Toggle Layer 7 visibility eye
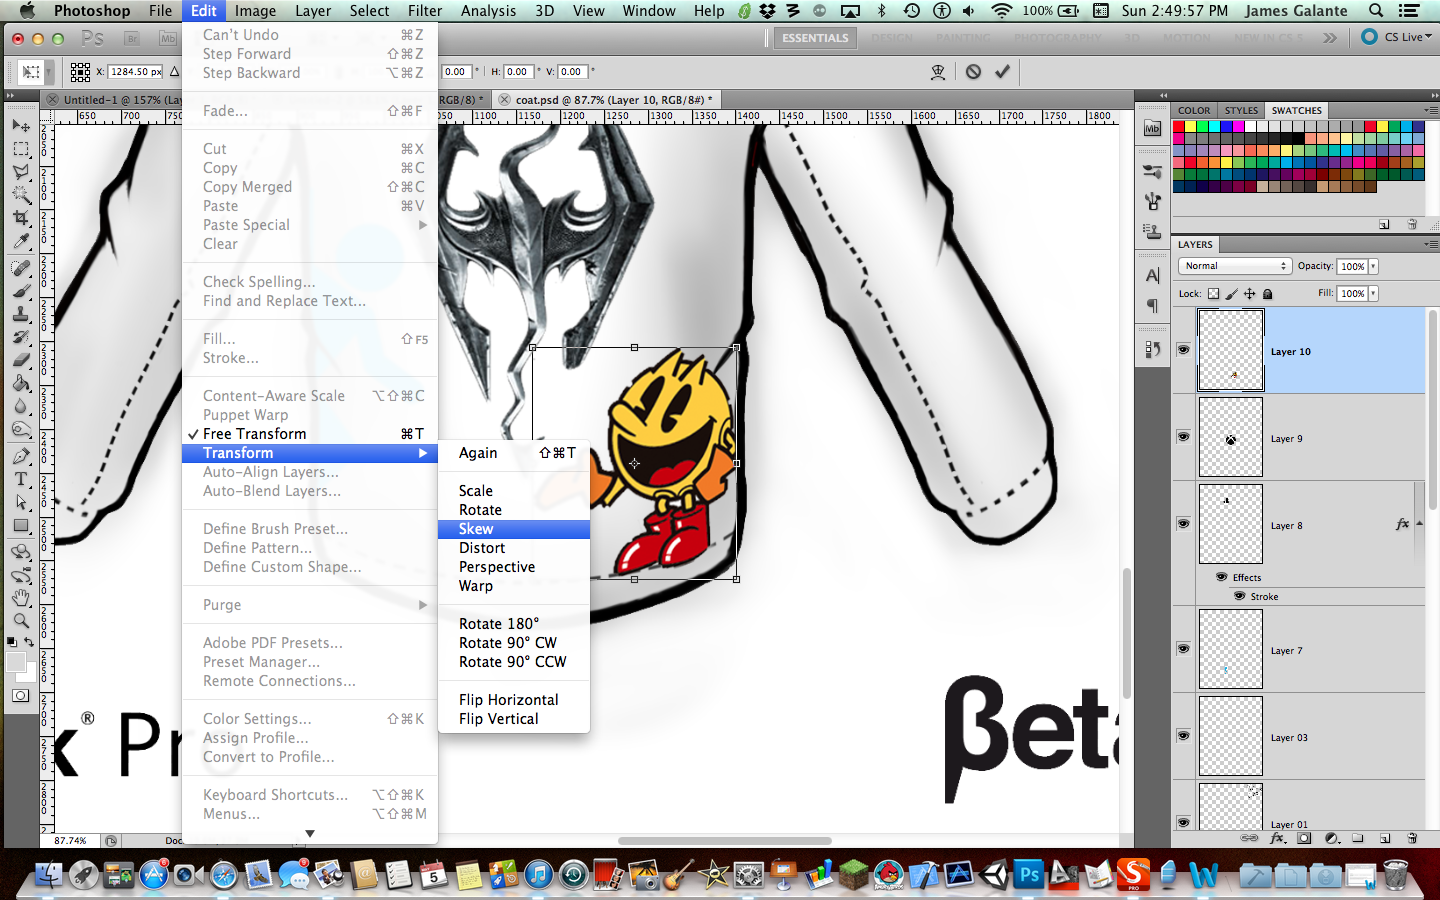 pyautogui.click(x=1183, y=649)
